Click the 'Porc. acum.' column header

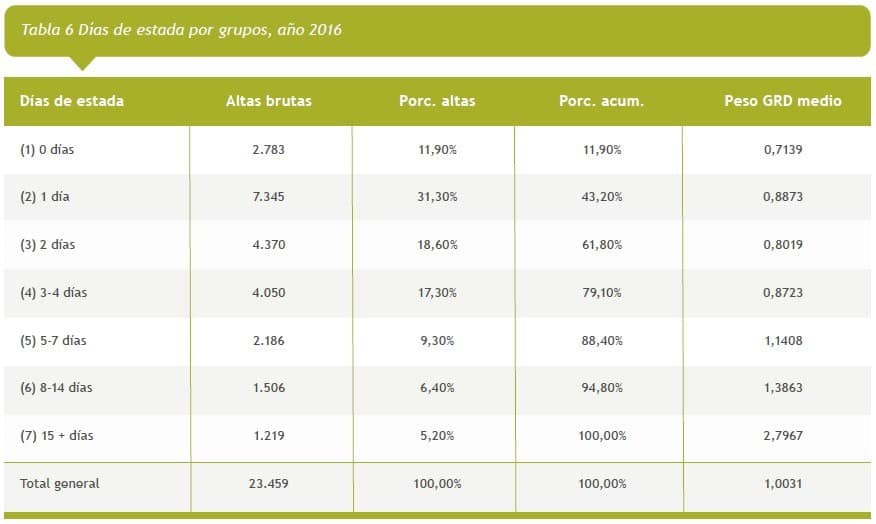[602, 101]
